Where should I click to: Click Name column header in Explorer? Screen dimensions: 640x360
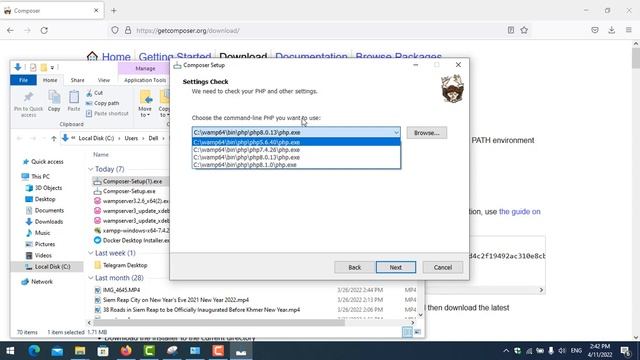[x=101, y=155]
